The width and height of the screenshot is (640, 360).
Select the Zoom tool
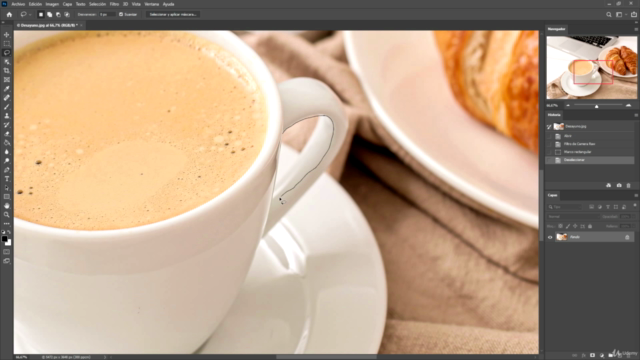7,215
